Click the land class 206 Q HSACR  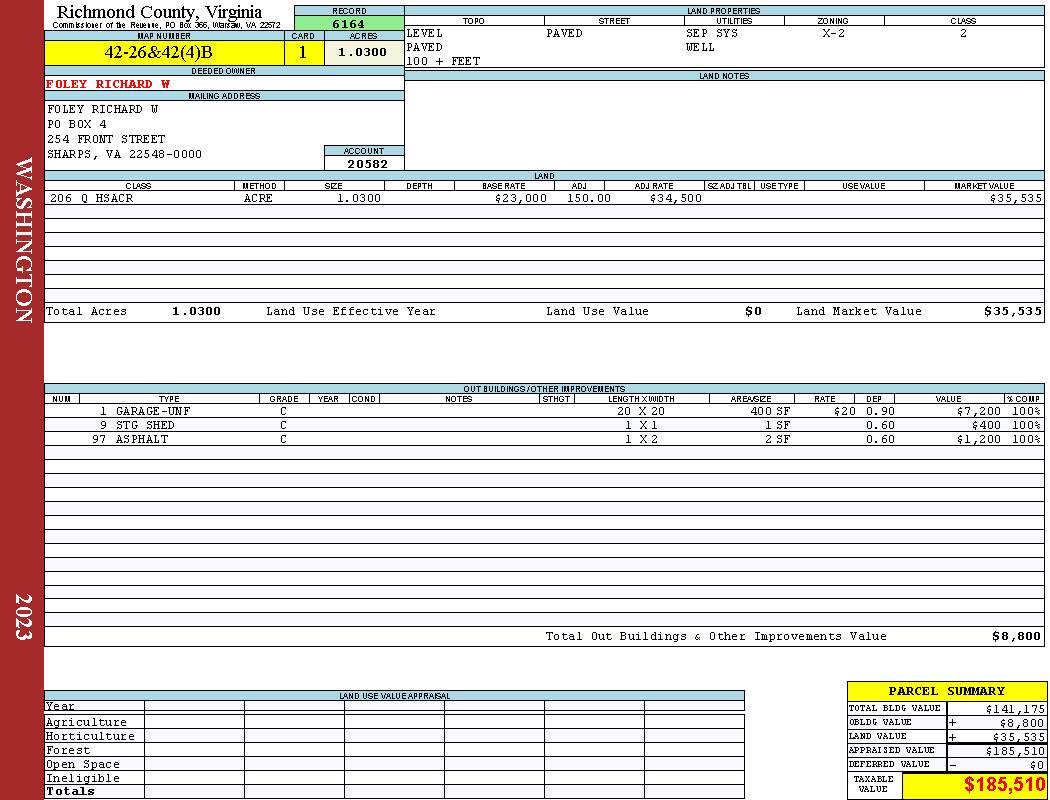(92, 198)
